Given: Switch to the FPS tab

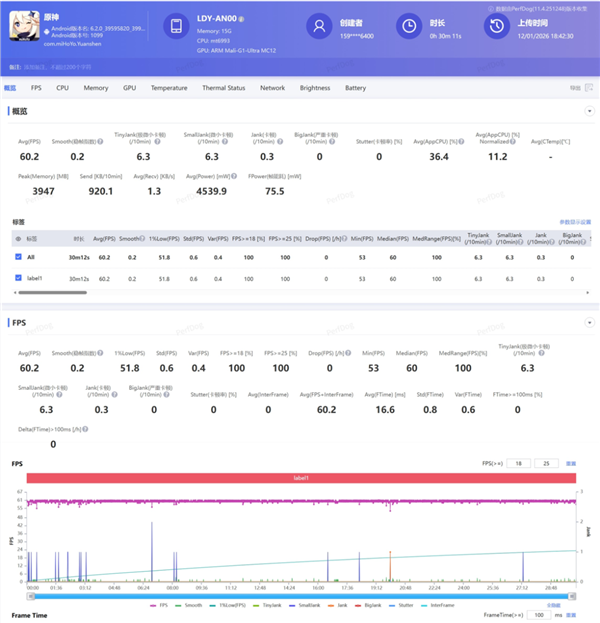Looking at the screenshot, I should (x=36, y=88).
